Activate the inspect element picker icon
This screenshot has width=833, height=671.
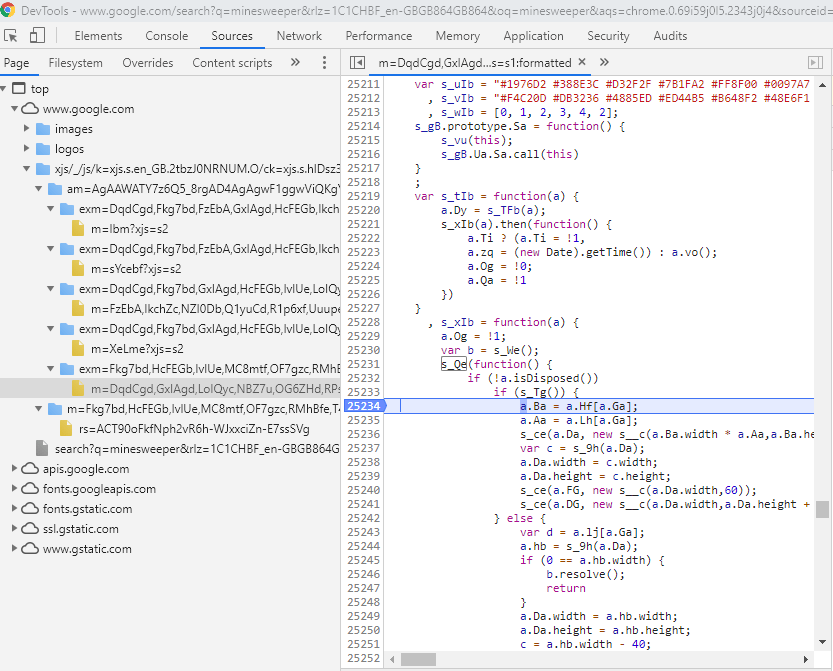12,36
